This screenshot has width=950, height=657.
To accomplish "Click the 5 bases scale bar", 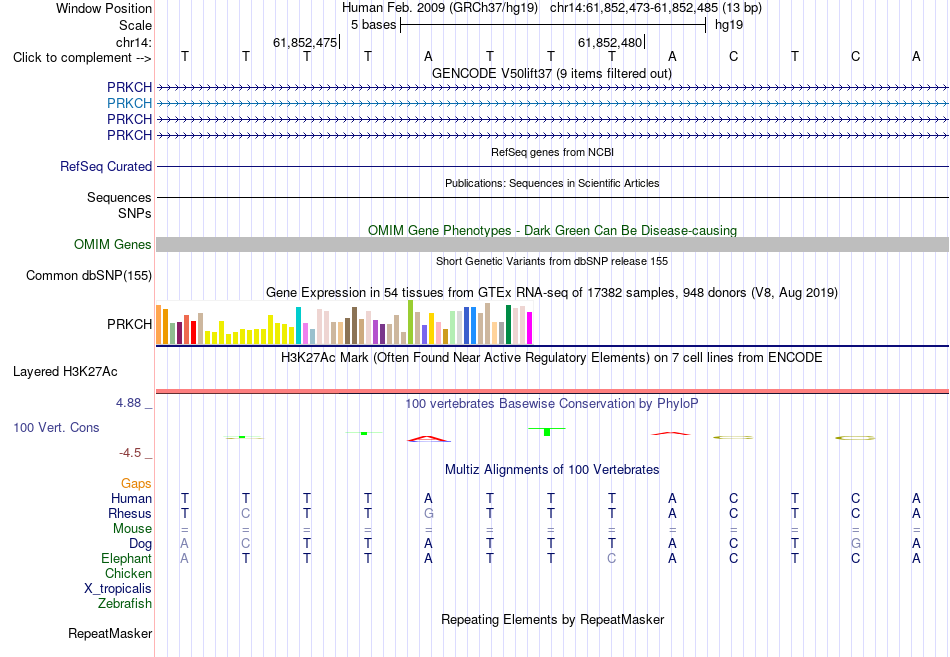I will coord(553,25).
